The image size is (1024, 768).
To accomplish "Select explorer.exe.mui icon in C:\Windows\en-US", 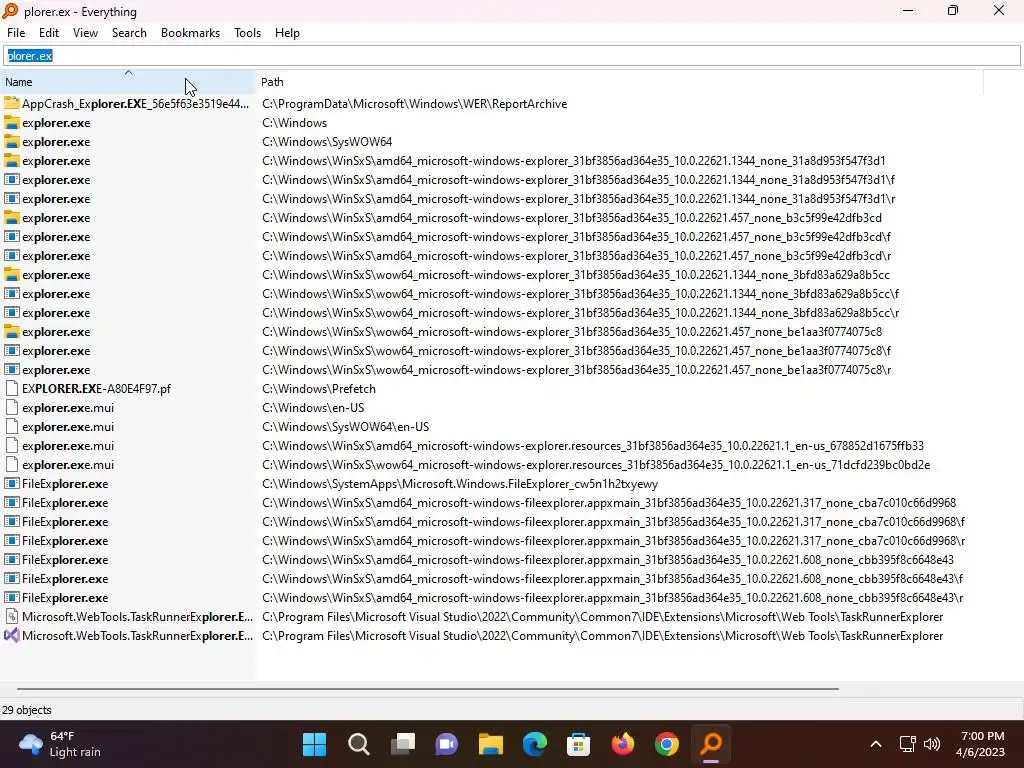I will [11, 407].
